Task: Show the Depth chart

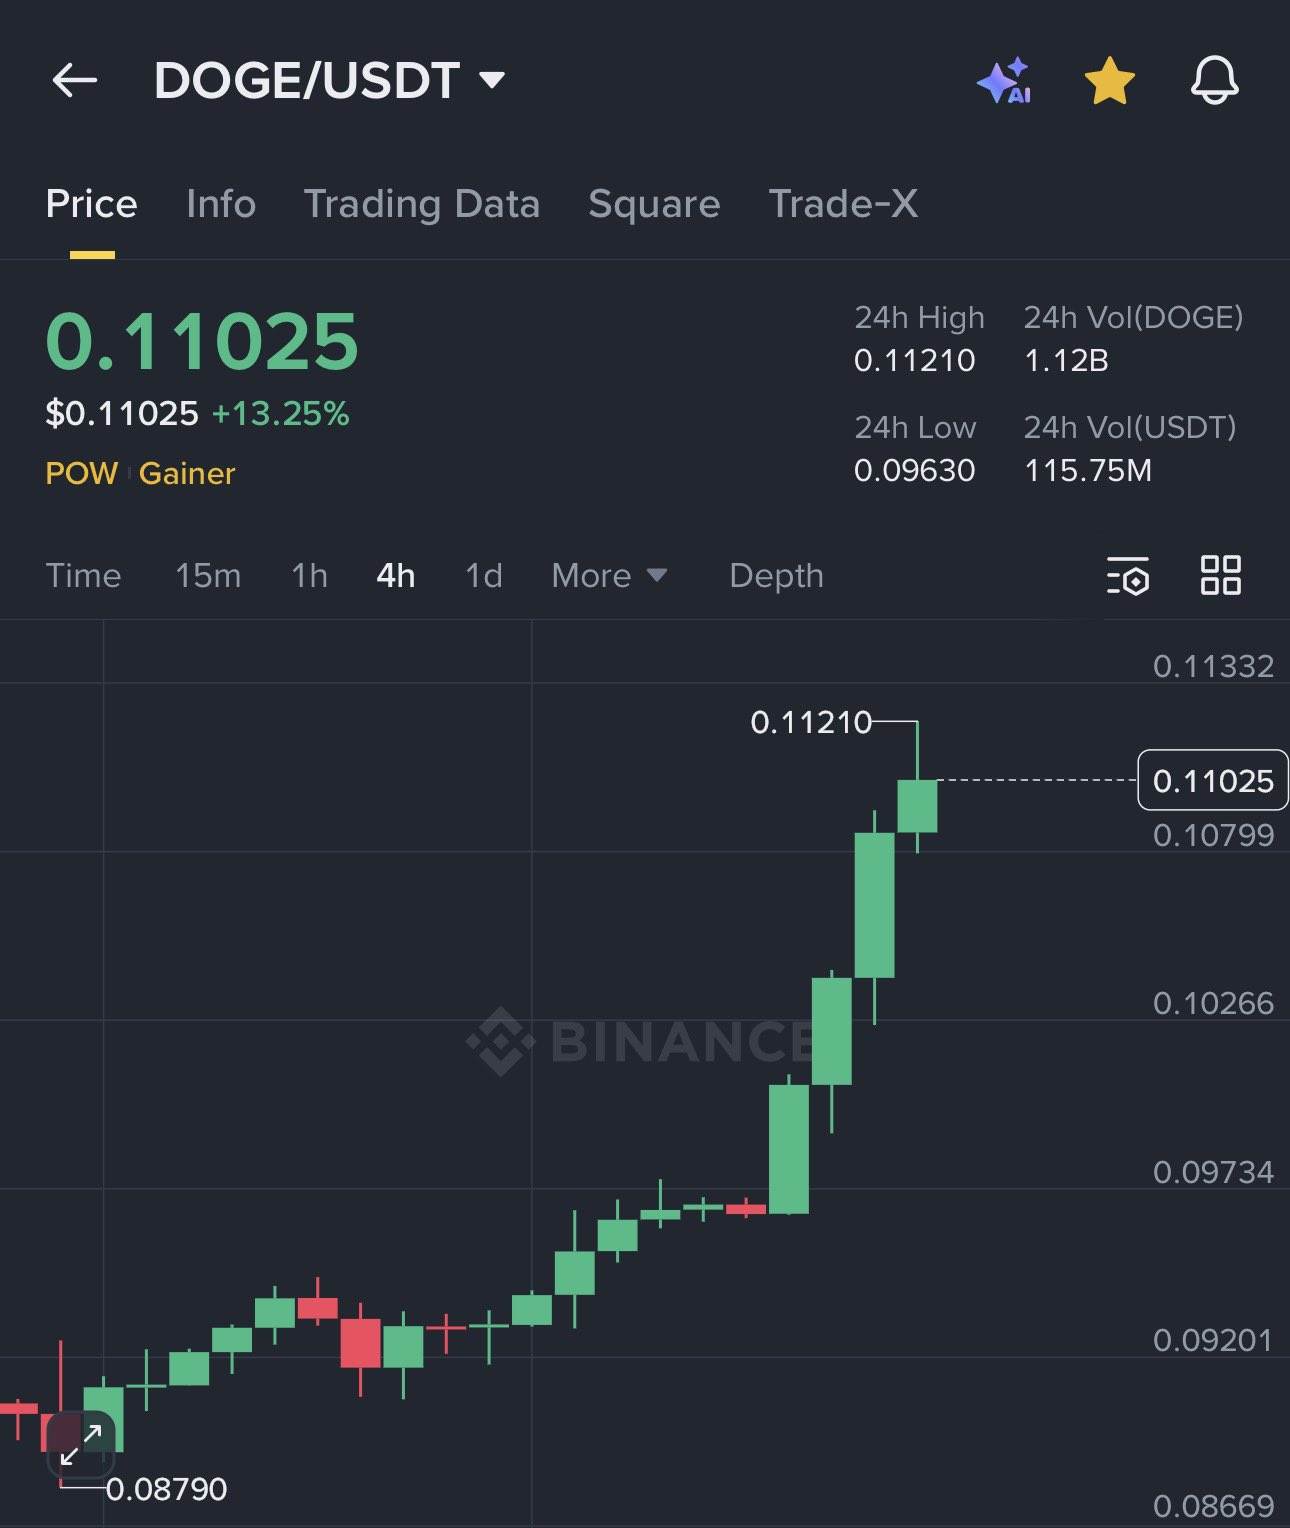Action: point(776,576)
